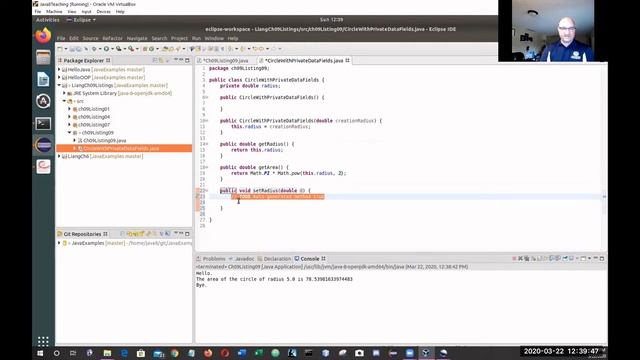Click the Run with Coverage toolbar icon
640x360 pixels.
[119, 49]
